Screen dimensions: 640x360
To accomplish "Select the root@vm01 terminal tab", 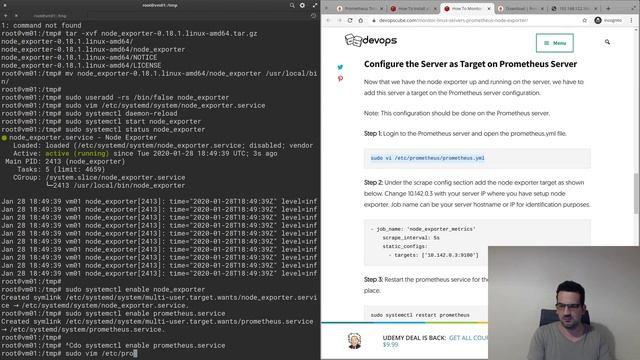I will pyautogui.click(x=50, y=16).
